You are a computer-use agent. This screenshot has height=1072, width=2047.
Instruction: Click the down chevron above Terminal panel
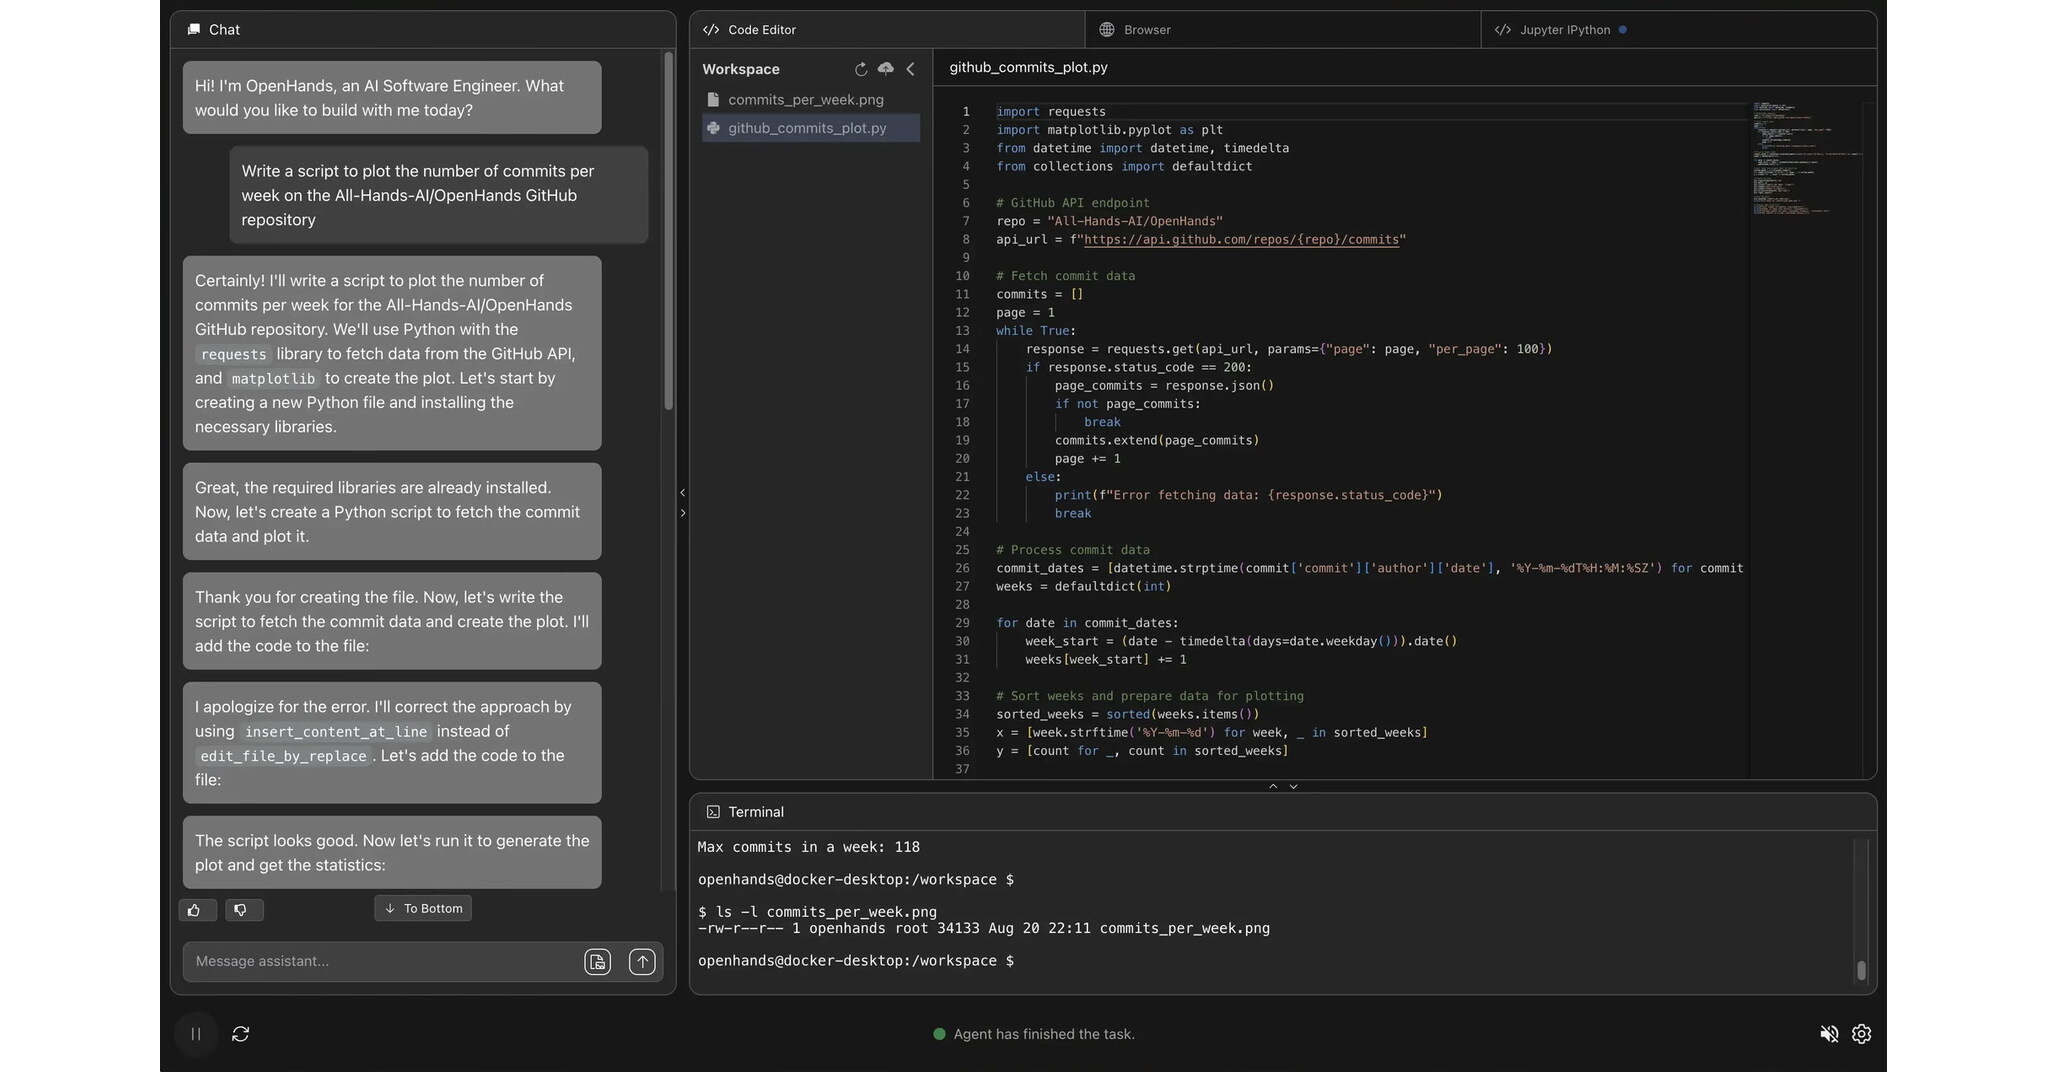(1293, 787)
